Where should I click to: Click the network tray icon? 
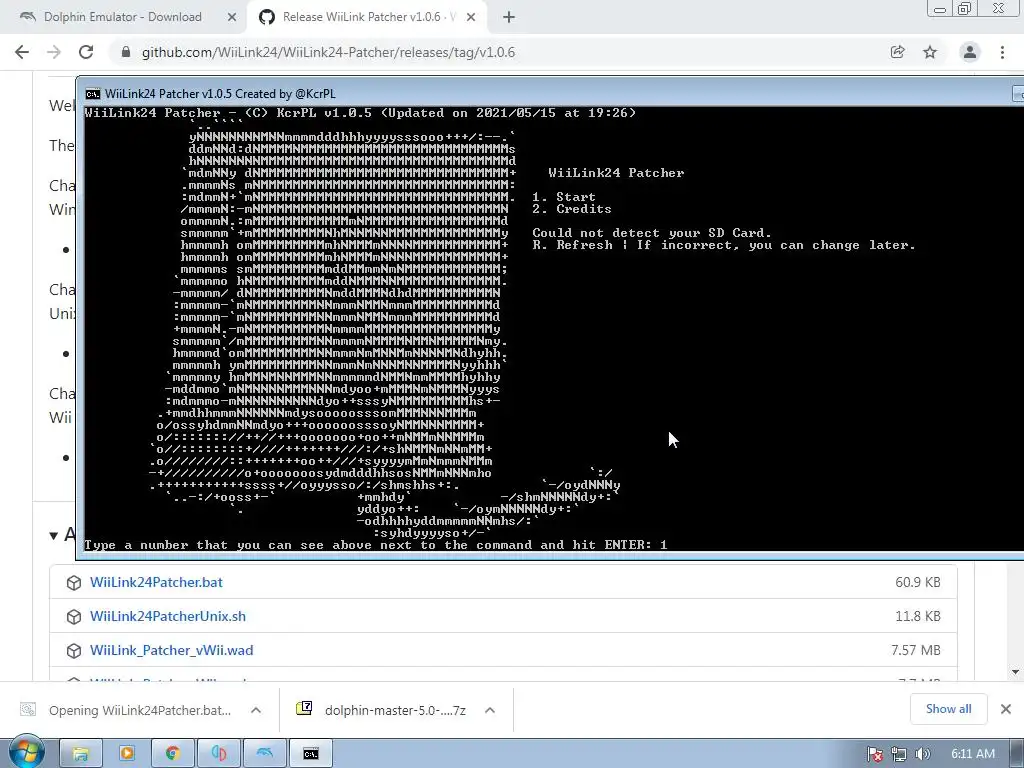point(899,754)
